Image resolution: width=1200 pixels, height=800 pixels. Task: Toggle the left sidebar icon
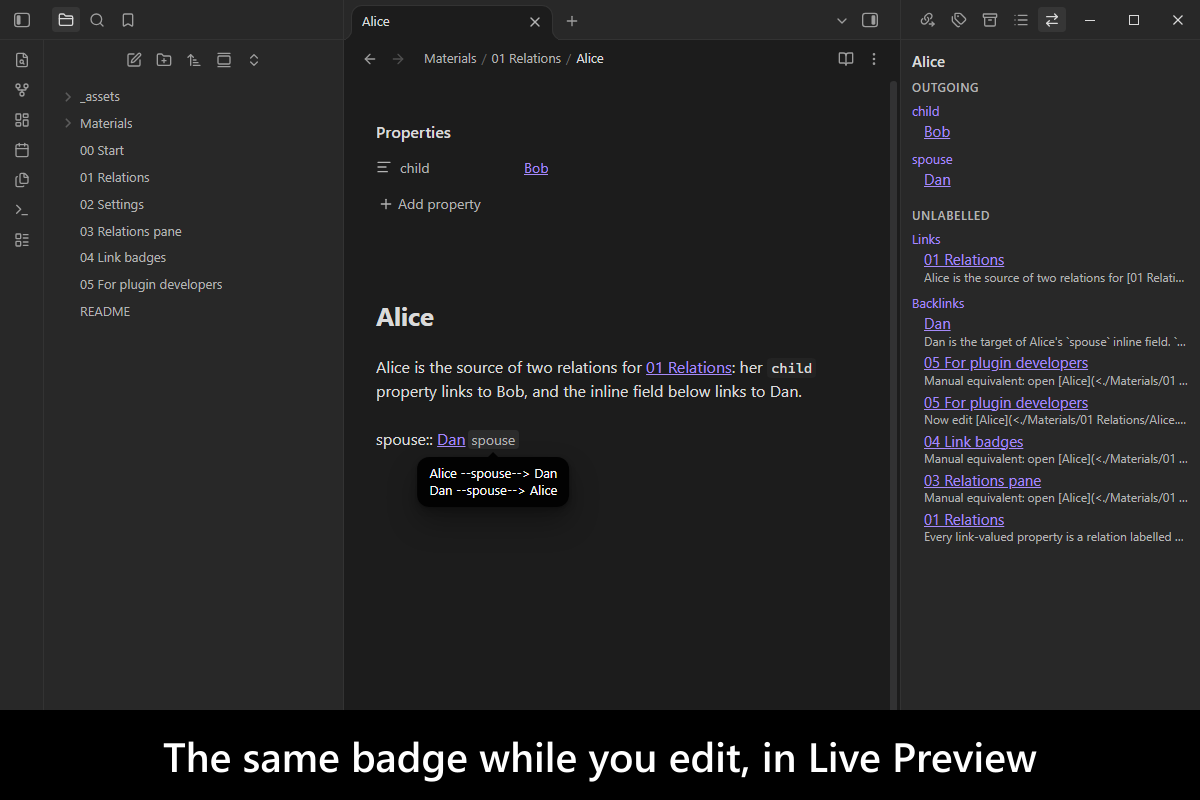click(x=22, y=20)
